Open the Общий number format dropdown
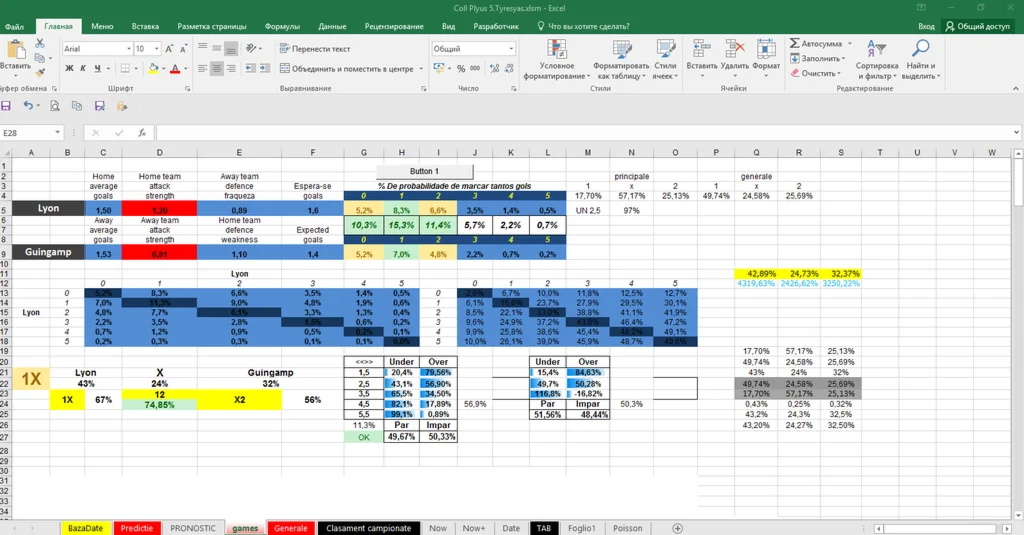The height and width of the screenshot is (535, 1024). [511, 49]
